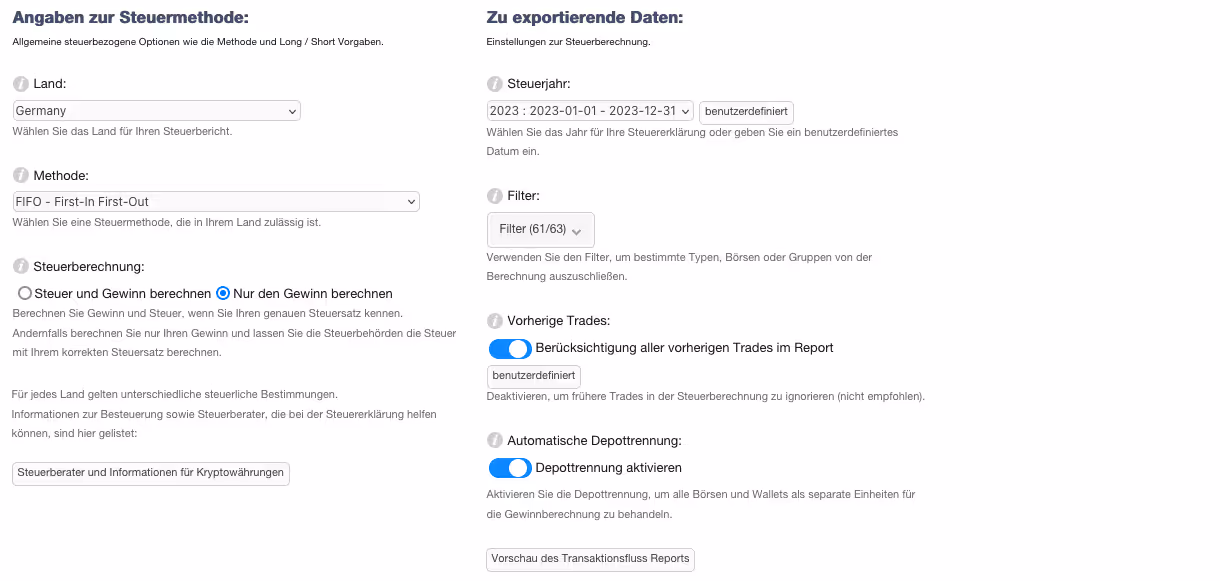Open Steuerberater und Informationen für Kryptowährungen
Screen dimensions: 1220x581
click(x=150, y=474)
